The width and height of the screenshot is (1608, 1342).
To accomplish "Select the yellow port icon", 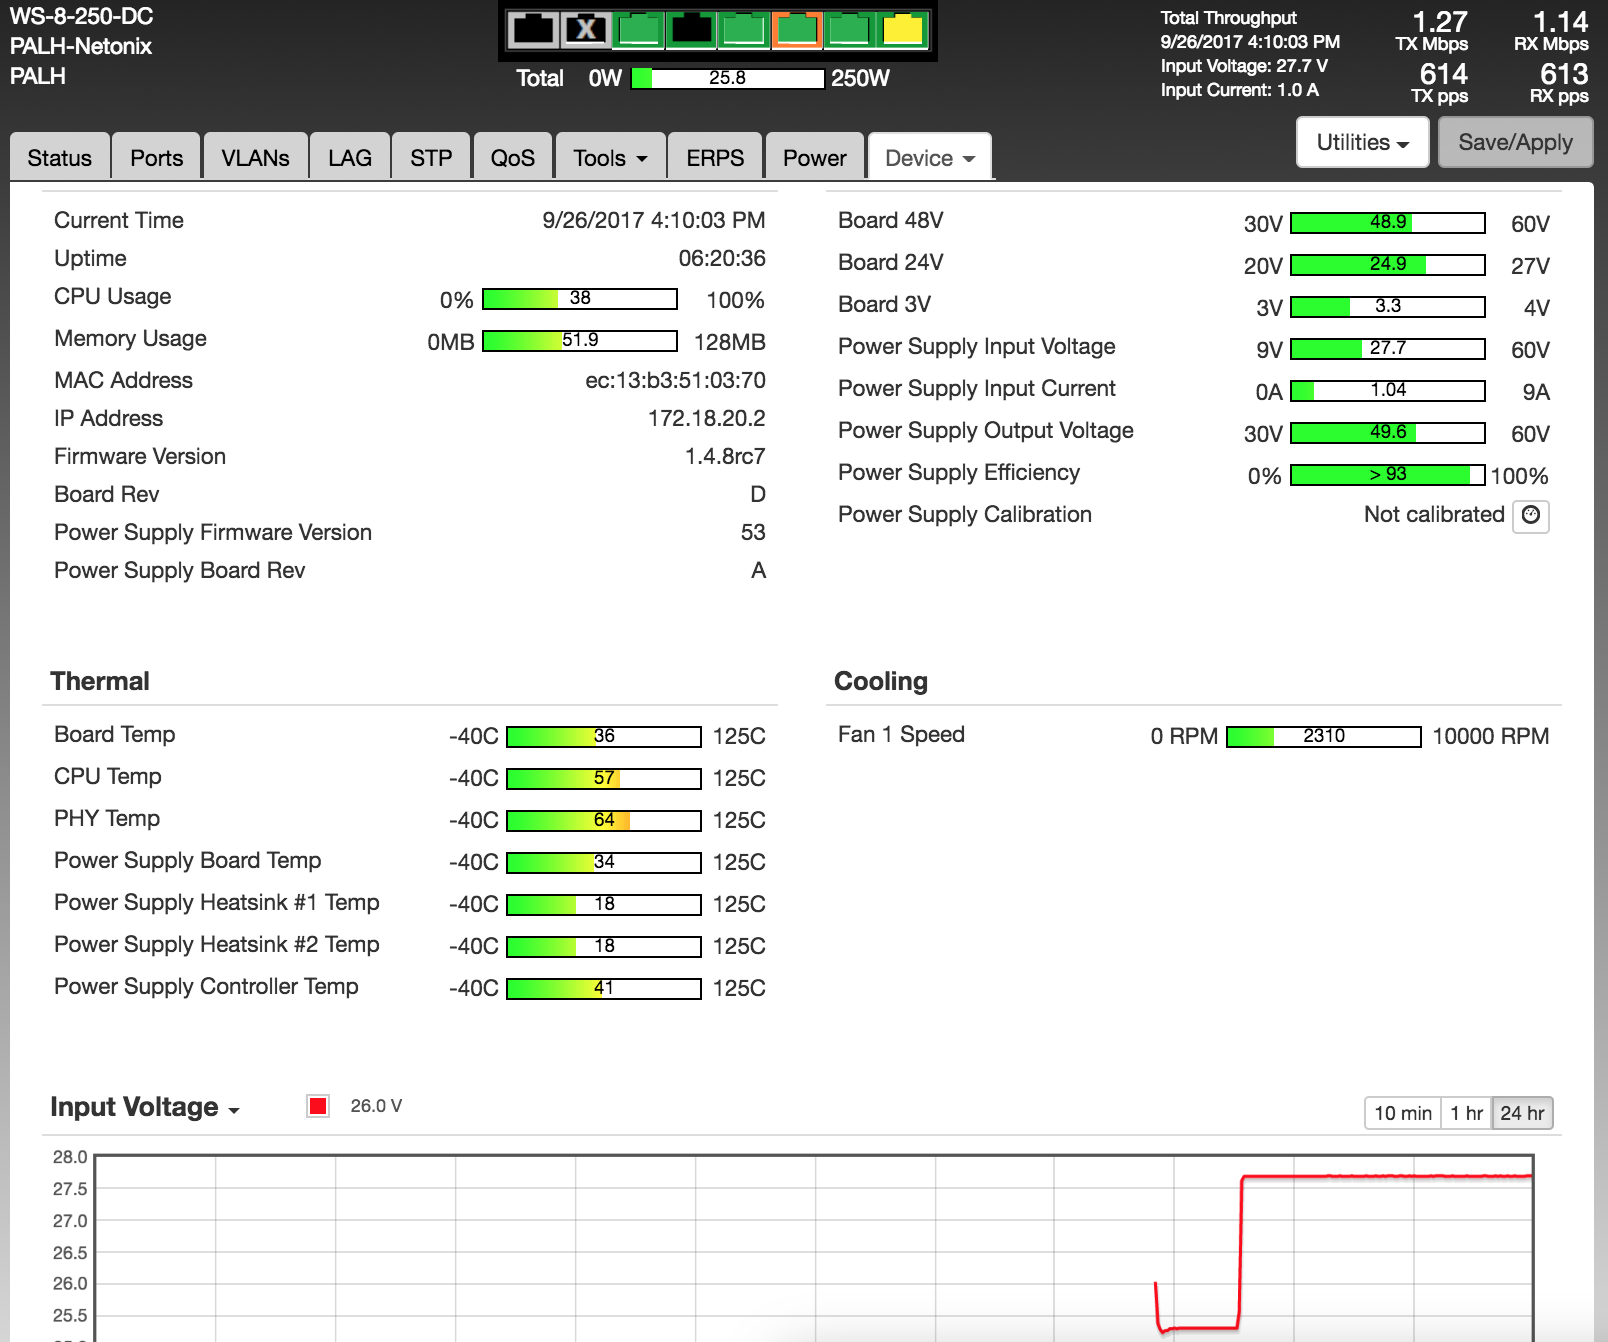I will point(903,30).
